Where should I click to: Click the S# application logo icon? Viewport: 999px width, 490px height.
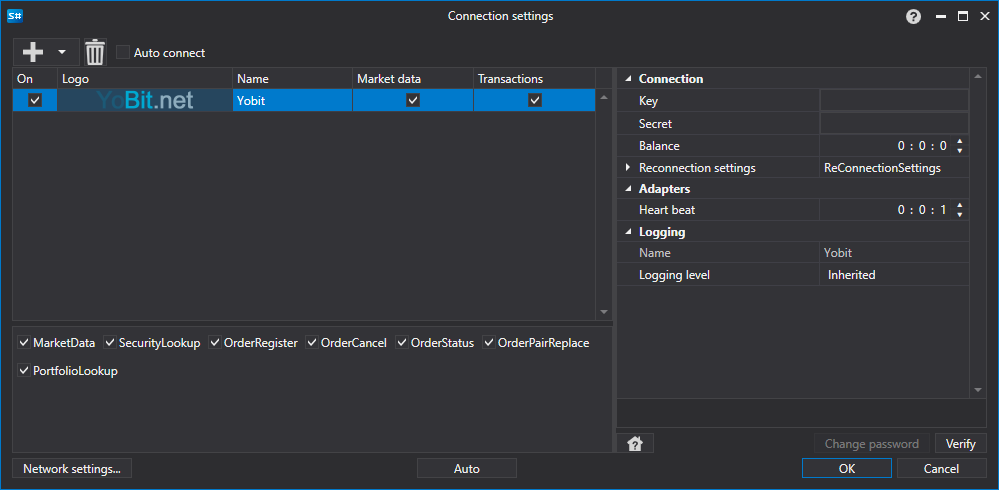click(x=15, y=16)
